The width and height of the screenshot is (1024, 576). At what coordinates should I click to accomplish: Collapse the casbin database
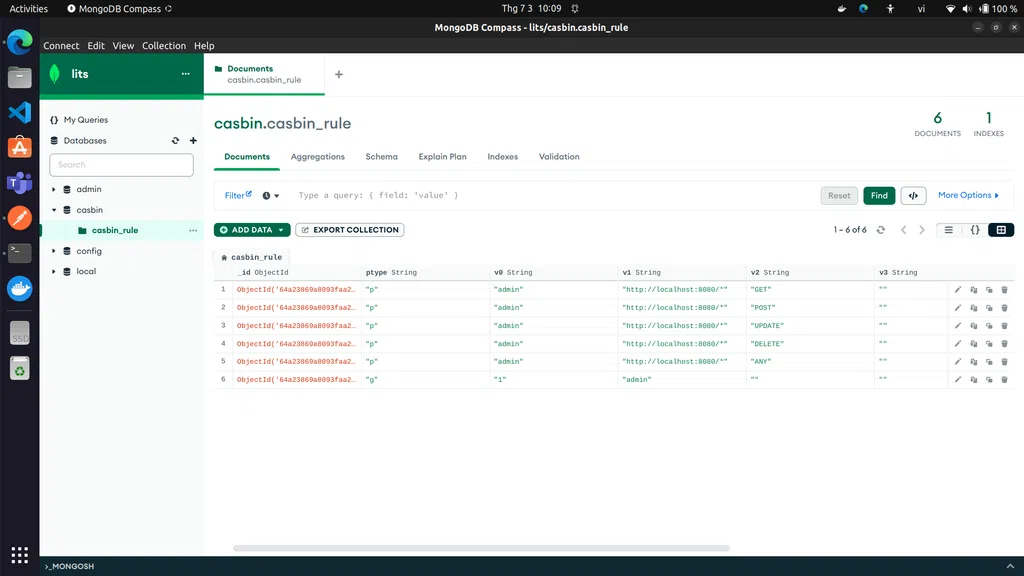(54, 210)
